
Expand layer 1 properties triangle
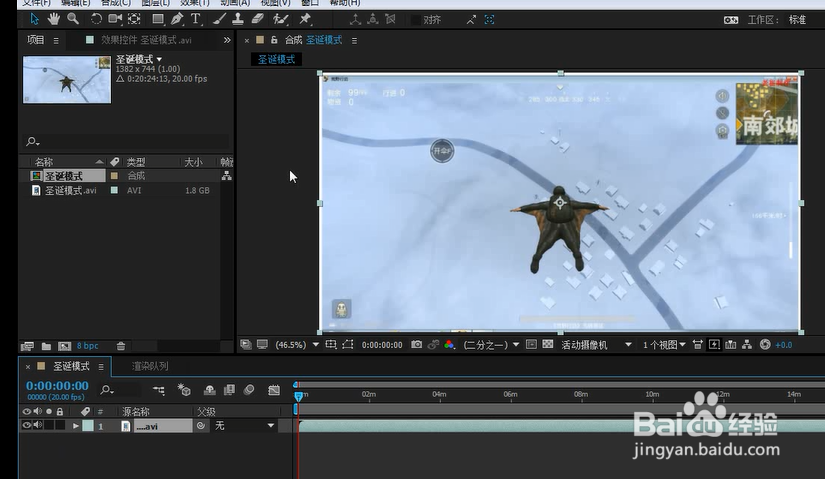coord(76,426)
